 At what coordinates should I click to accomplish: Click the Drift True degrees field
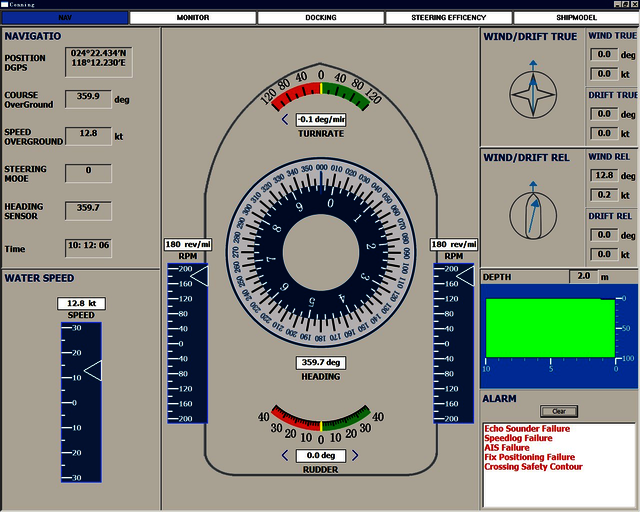tap(604, 114)
